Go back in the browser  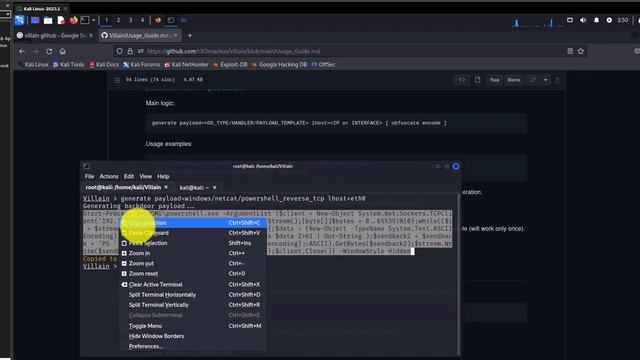click(22, 51)
